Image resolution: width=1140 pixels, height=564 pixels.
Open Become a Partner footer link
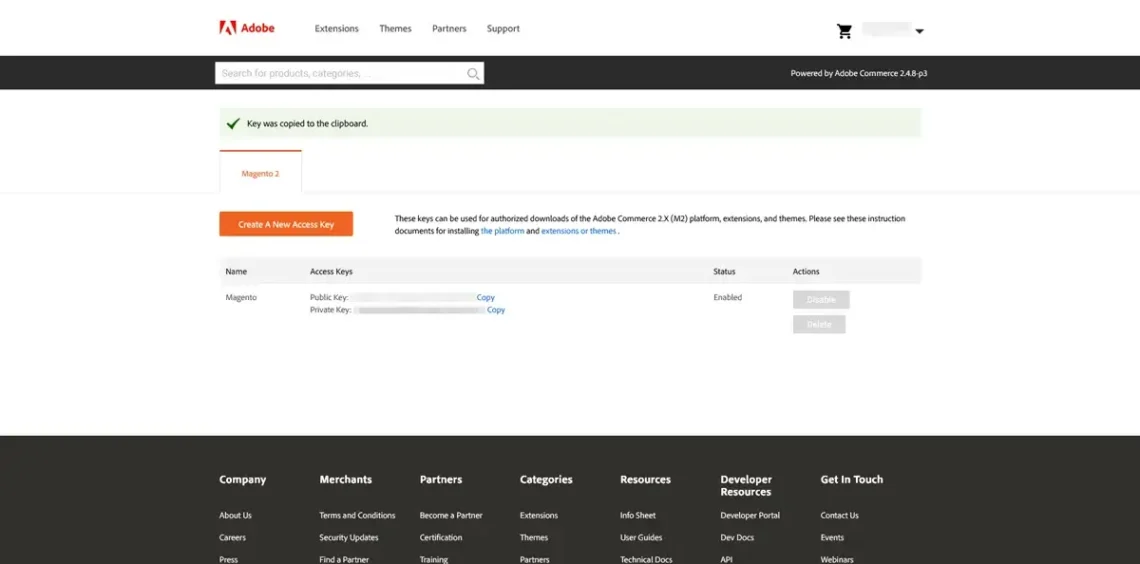(451, 515)
